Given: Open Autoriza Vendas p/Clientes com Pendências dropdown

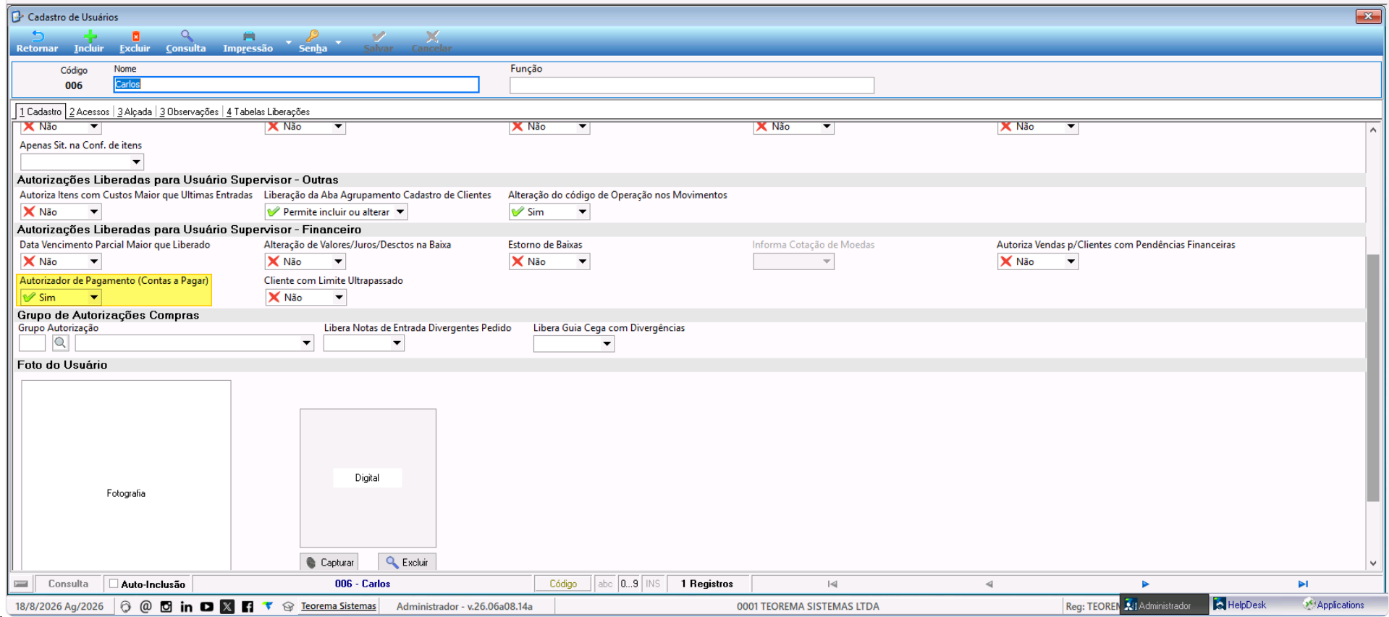Looking at the screenshot, I should [1071, 262].
